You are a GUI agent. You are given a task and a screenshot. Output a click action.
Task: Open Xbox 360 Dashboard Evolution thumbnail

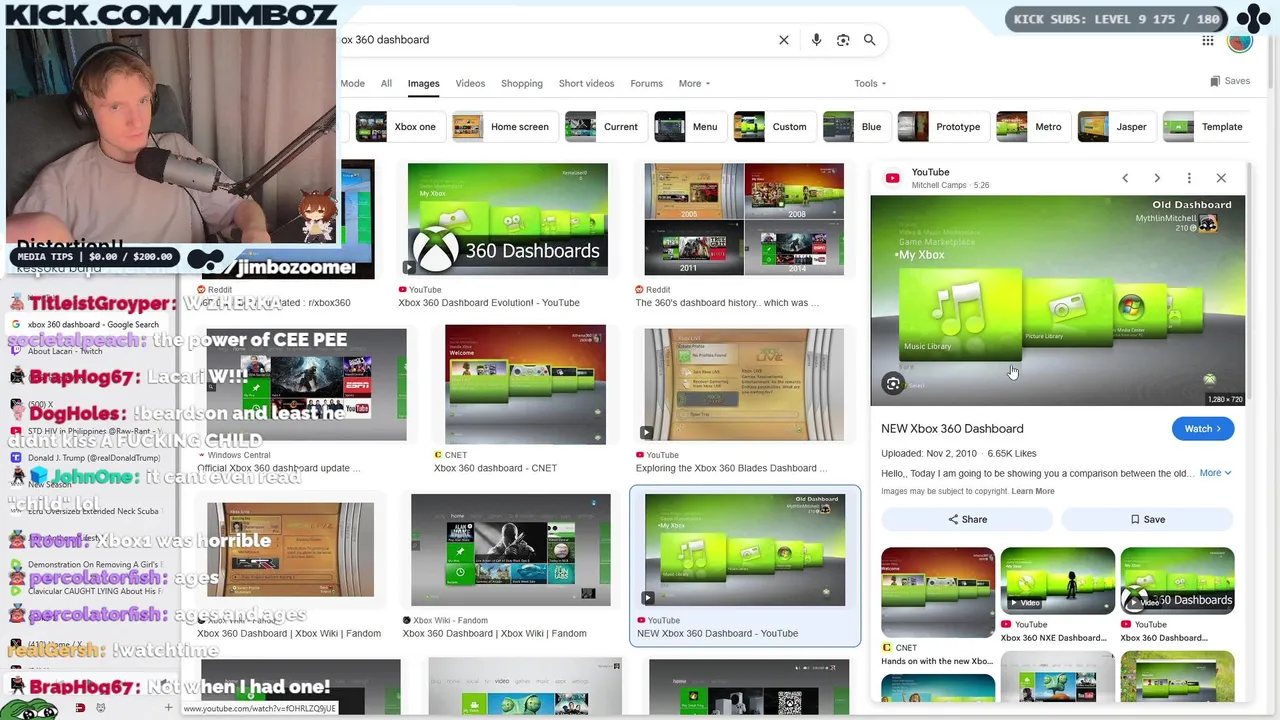pyautogui.click(x=508, y=219)
